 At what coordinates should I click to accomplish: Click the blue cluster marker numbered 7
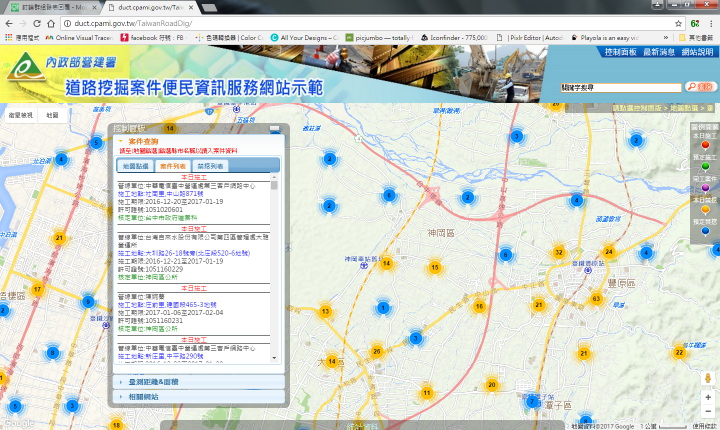[532, 402]
